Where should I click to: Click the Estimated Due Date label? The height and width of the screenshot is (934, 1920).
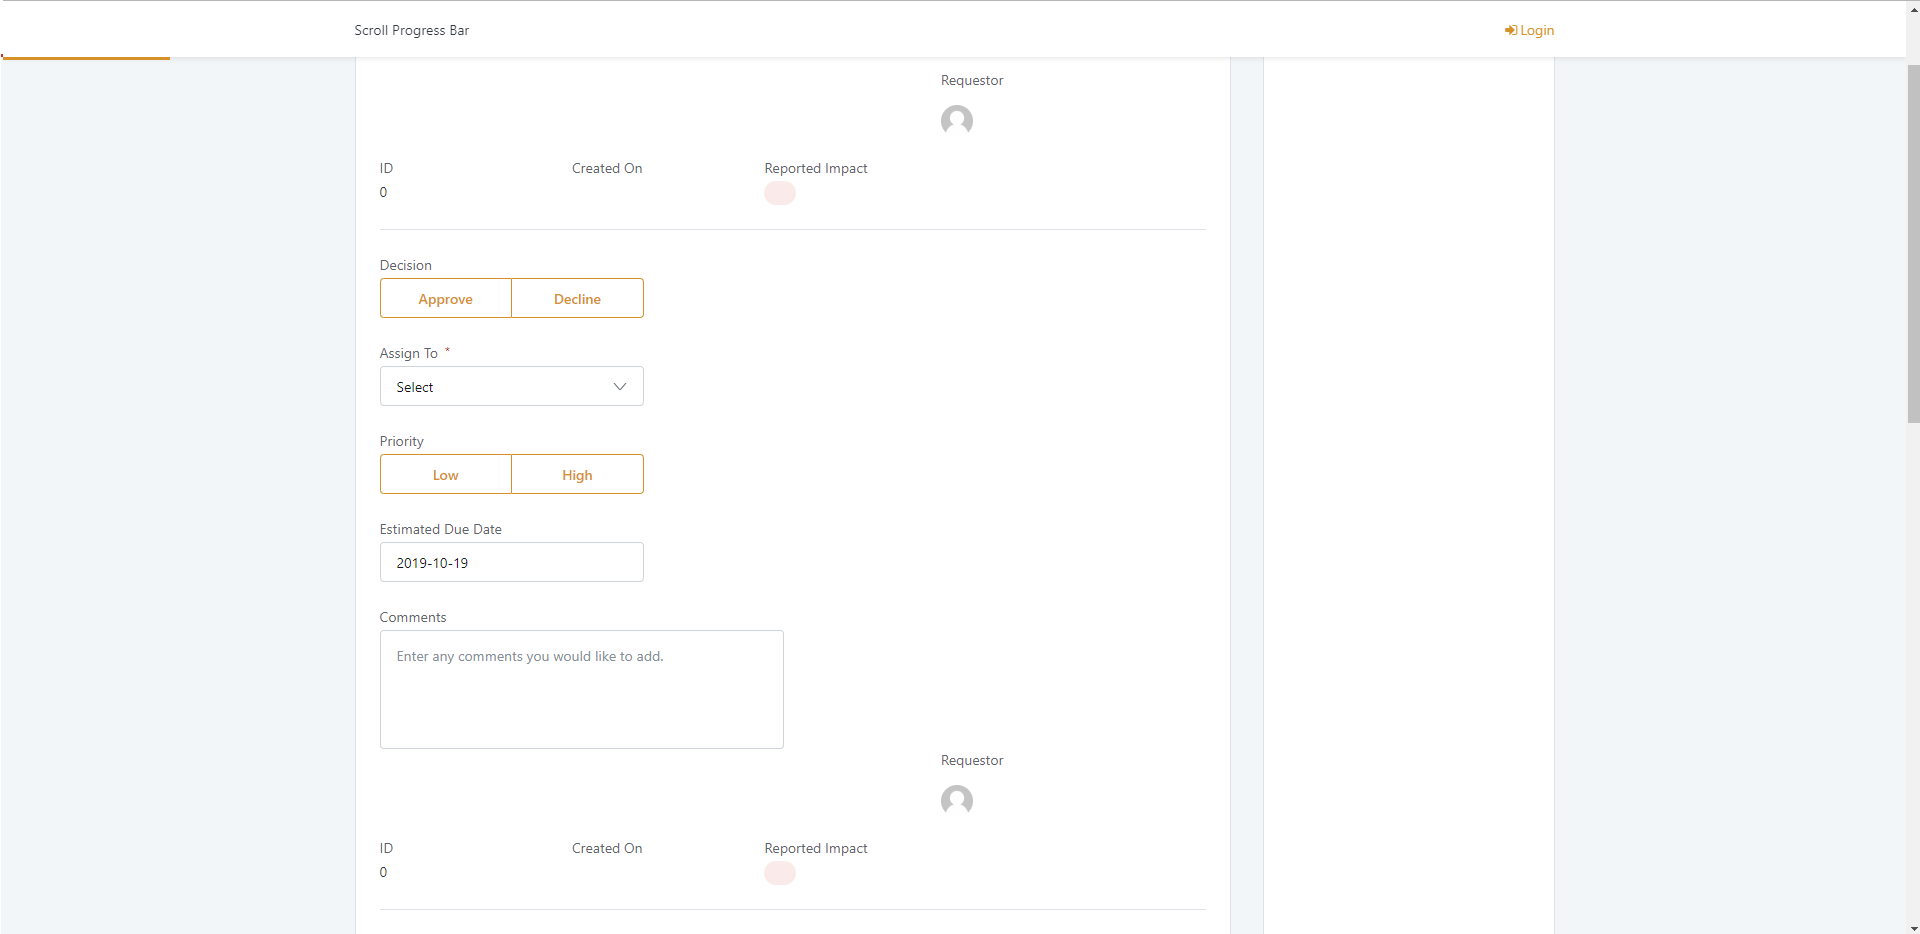pos(441,529)
